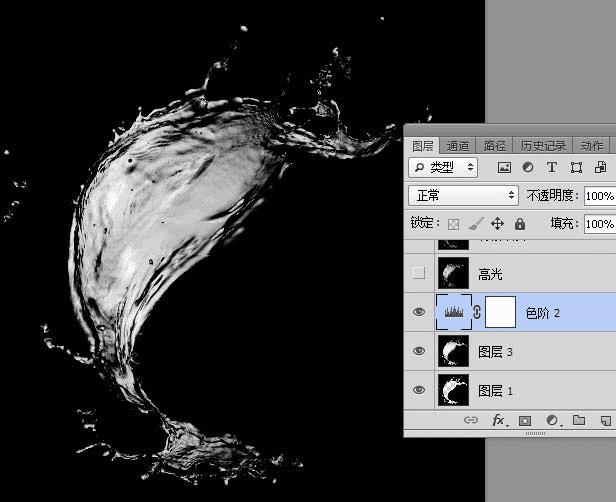The width and height of the screenshot is (616, 502).
Task: Show the hidden 高光 layer
Action: pos(419,273)
